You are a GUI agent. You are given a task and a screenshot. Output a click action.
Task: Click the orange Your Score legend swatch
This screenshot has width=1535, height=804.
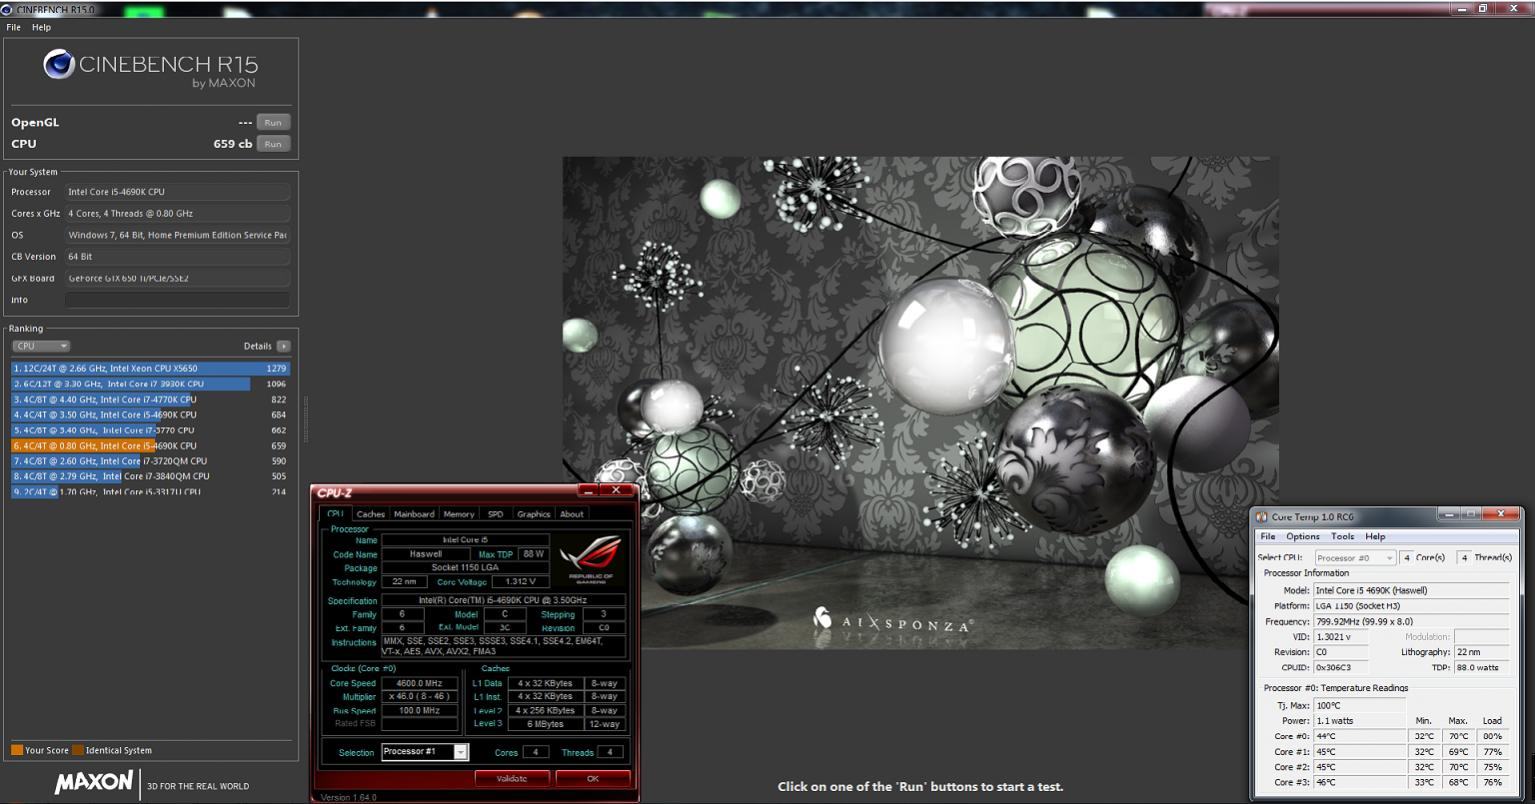click(16, 750)
